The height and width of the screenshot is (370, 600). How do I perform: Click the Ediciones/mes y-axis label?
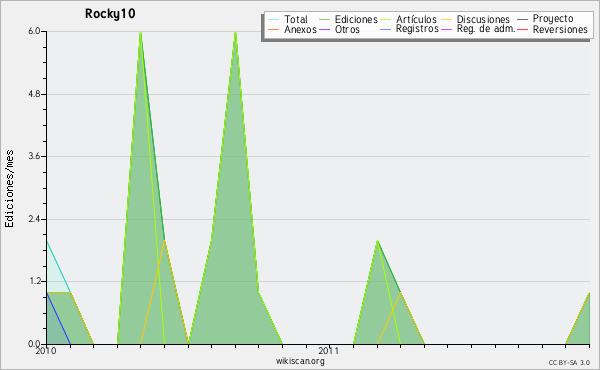click(9, 189)
